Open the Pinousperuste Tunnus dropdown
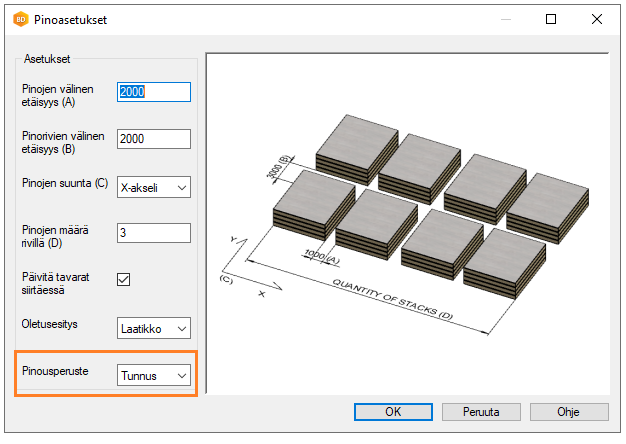This screenshot has height=444, width=626. click(x=153, y=375)
